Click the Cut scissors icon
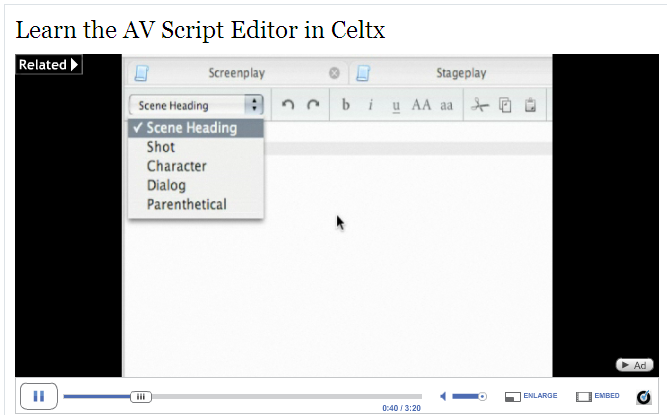The image size is (667, 415). pos(480,105)
